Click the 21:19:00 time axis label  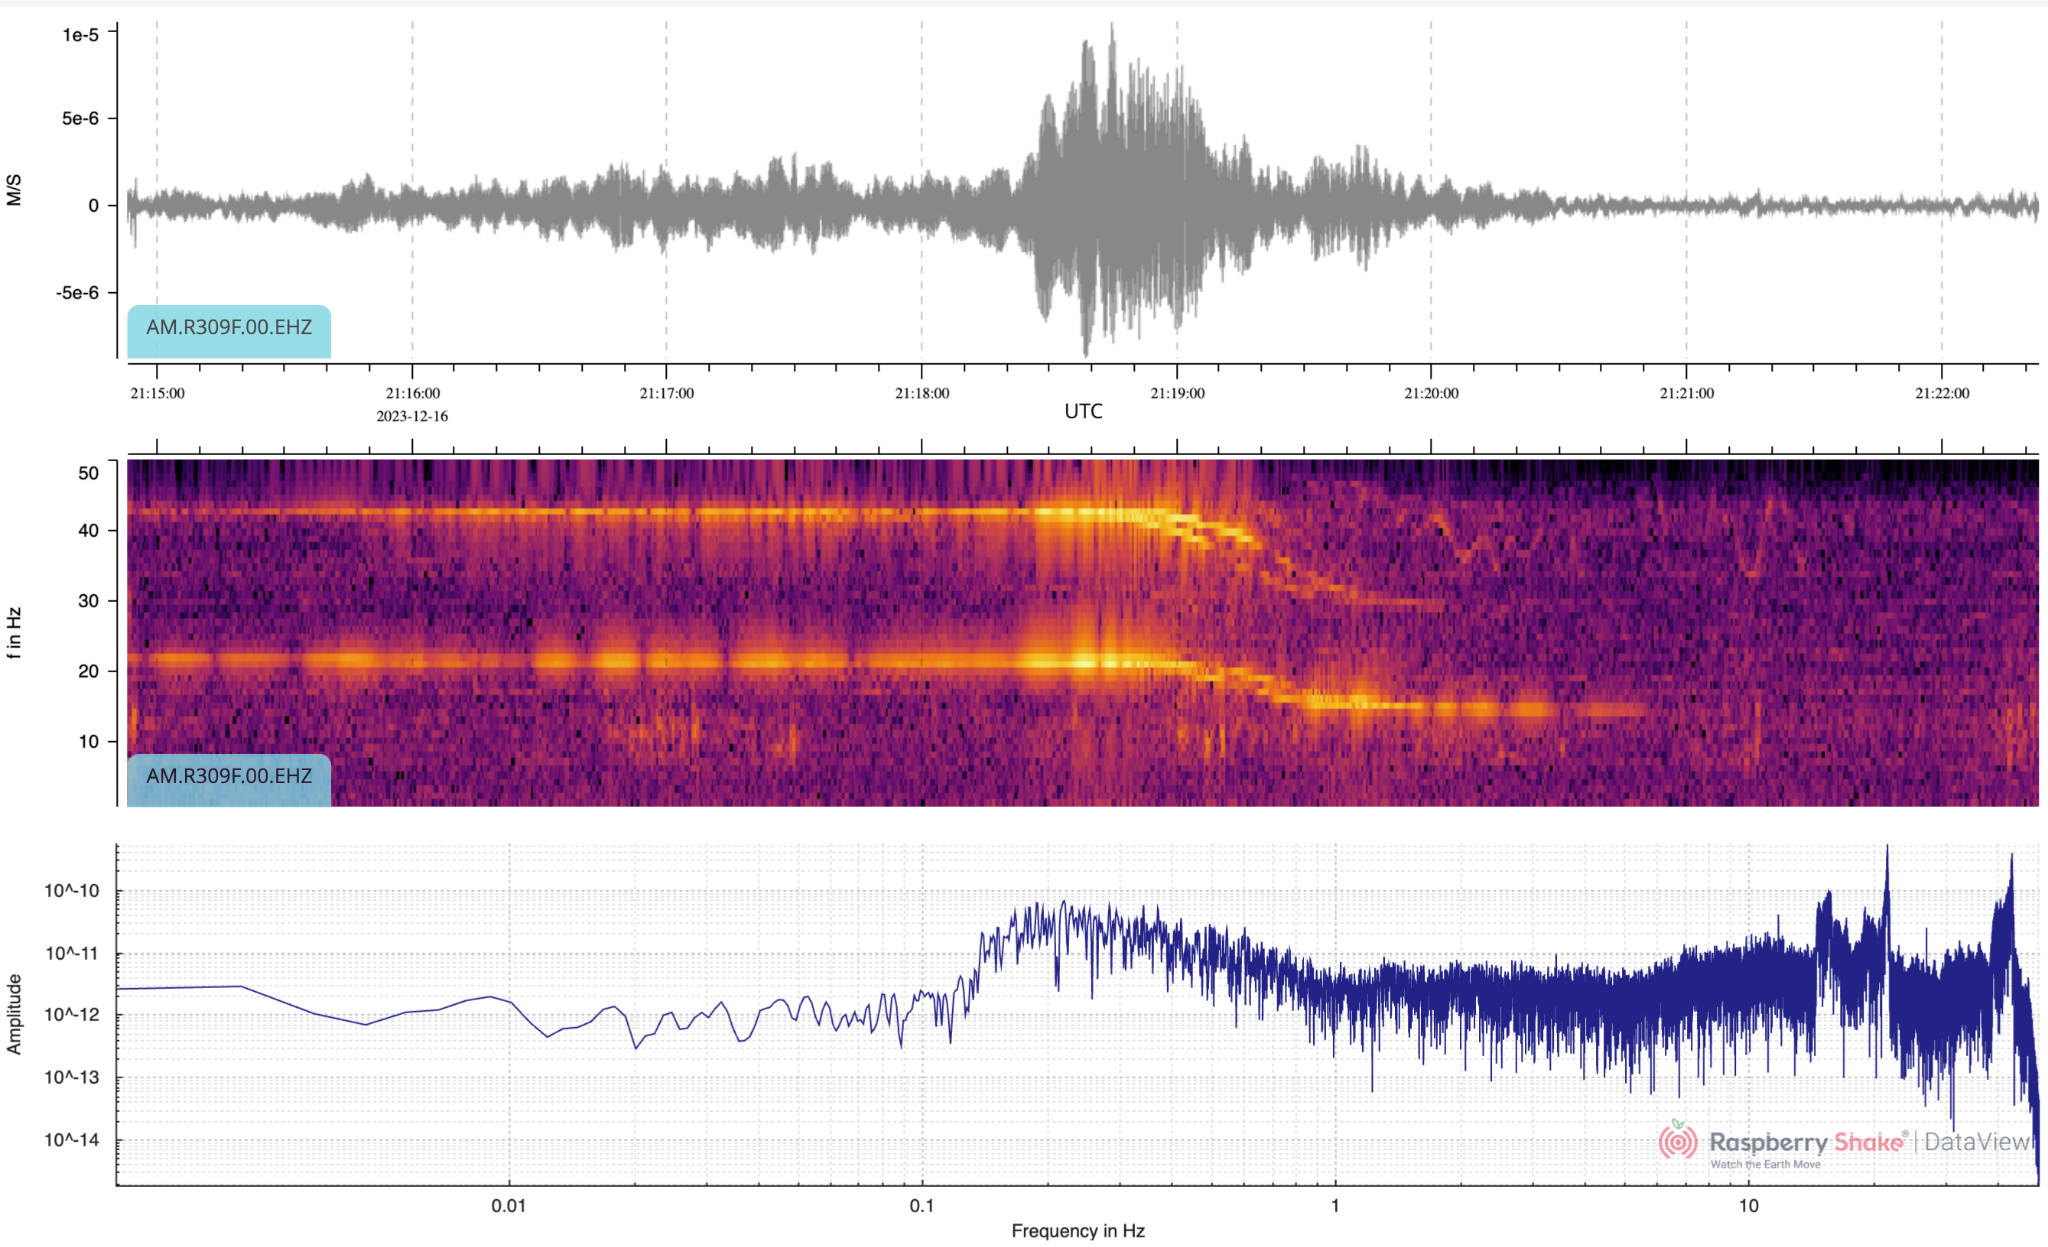pyautogui.click(x=1177, y=393)
